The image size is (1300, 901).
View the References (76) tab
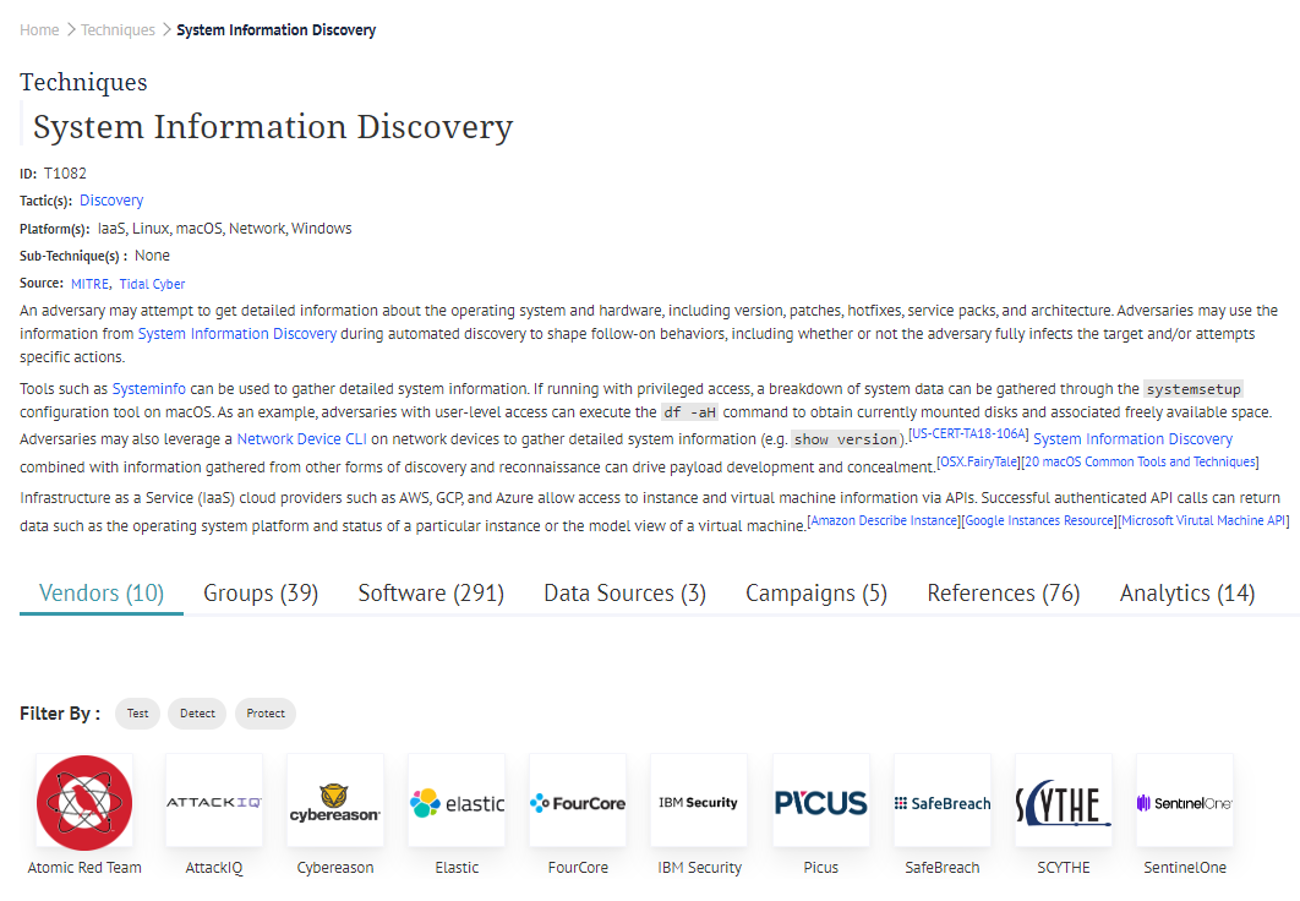[x=1004, y=593]
